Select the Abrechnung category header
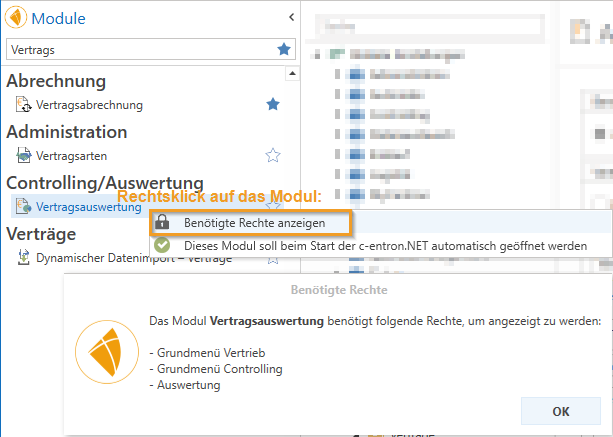613x437 pixels. tap(56, 80)
